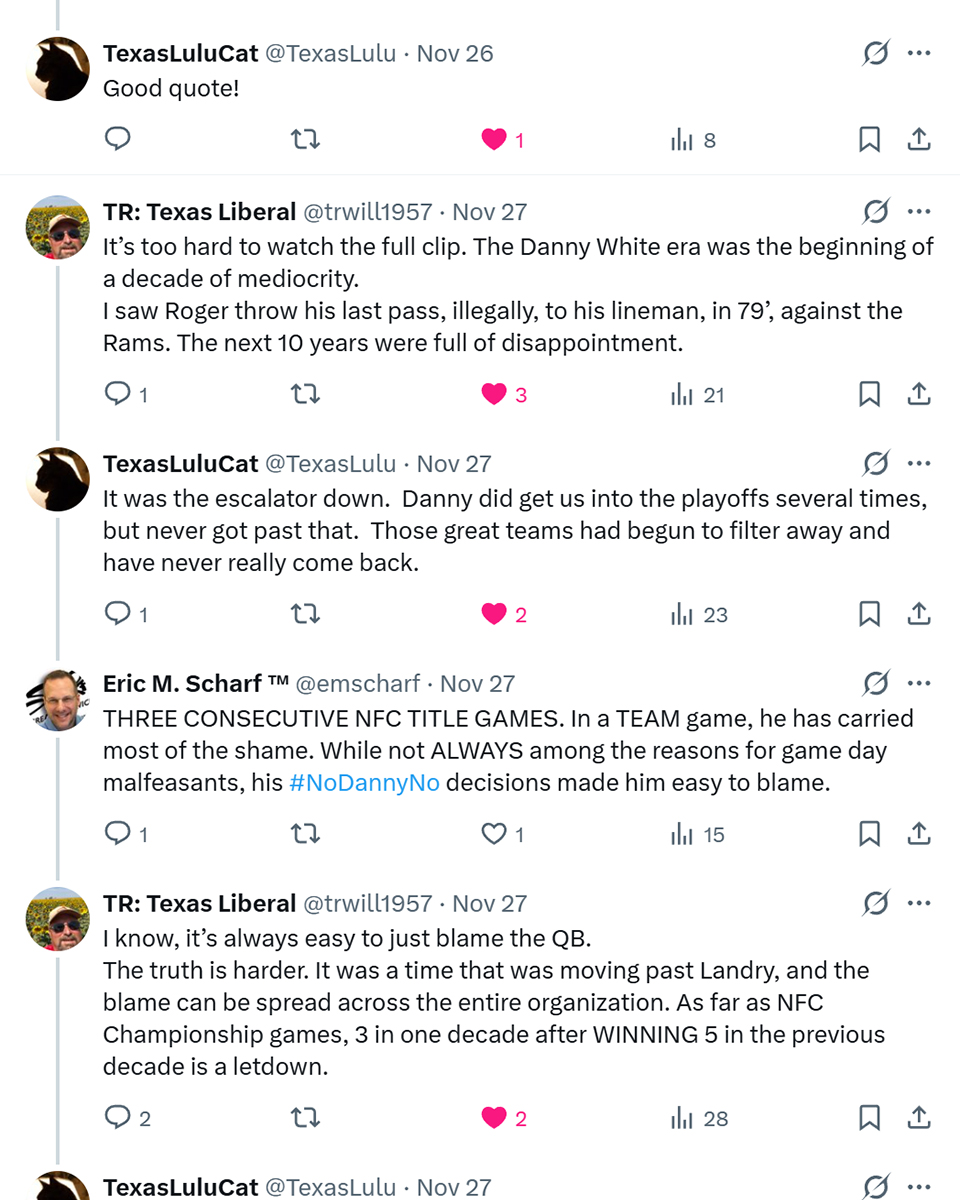This screenshot has height=1200, width=960.
Task: Open more options on the "escalator down" post
Action: (918, 464)
